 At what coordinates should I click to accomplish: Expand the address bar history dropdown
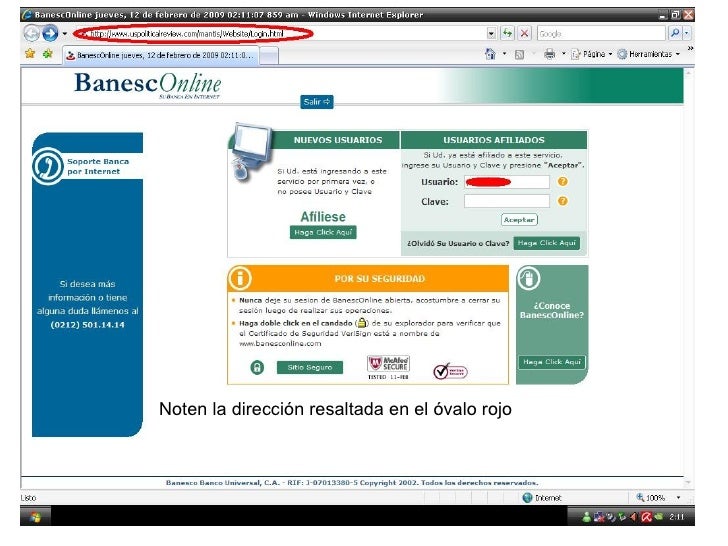(491, 33)
